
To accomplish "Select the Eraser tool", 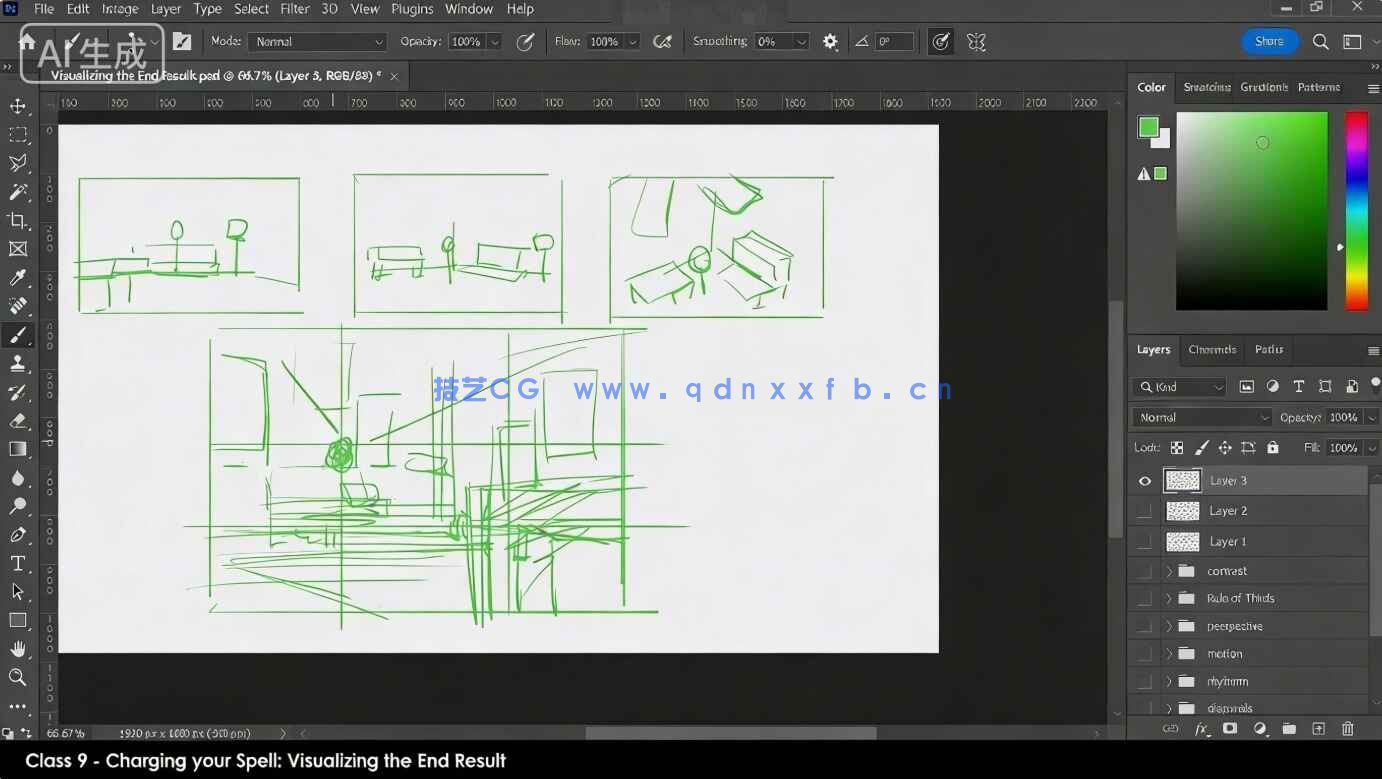I will 18,421.
